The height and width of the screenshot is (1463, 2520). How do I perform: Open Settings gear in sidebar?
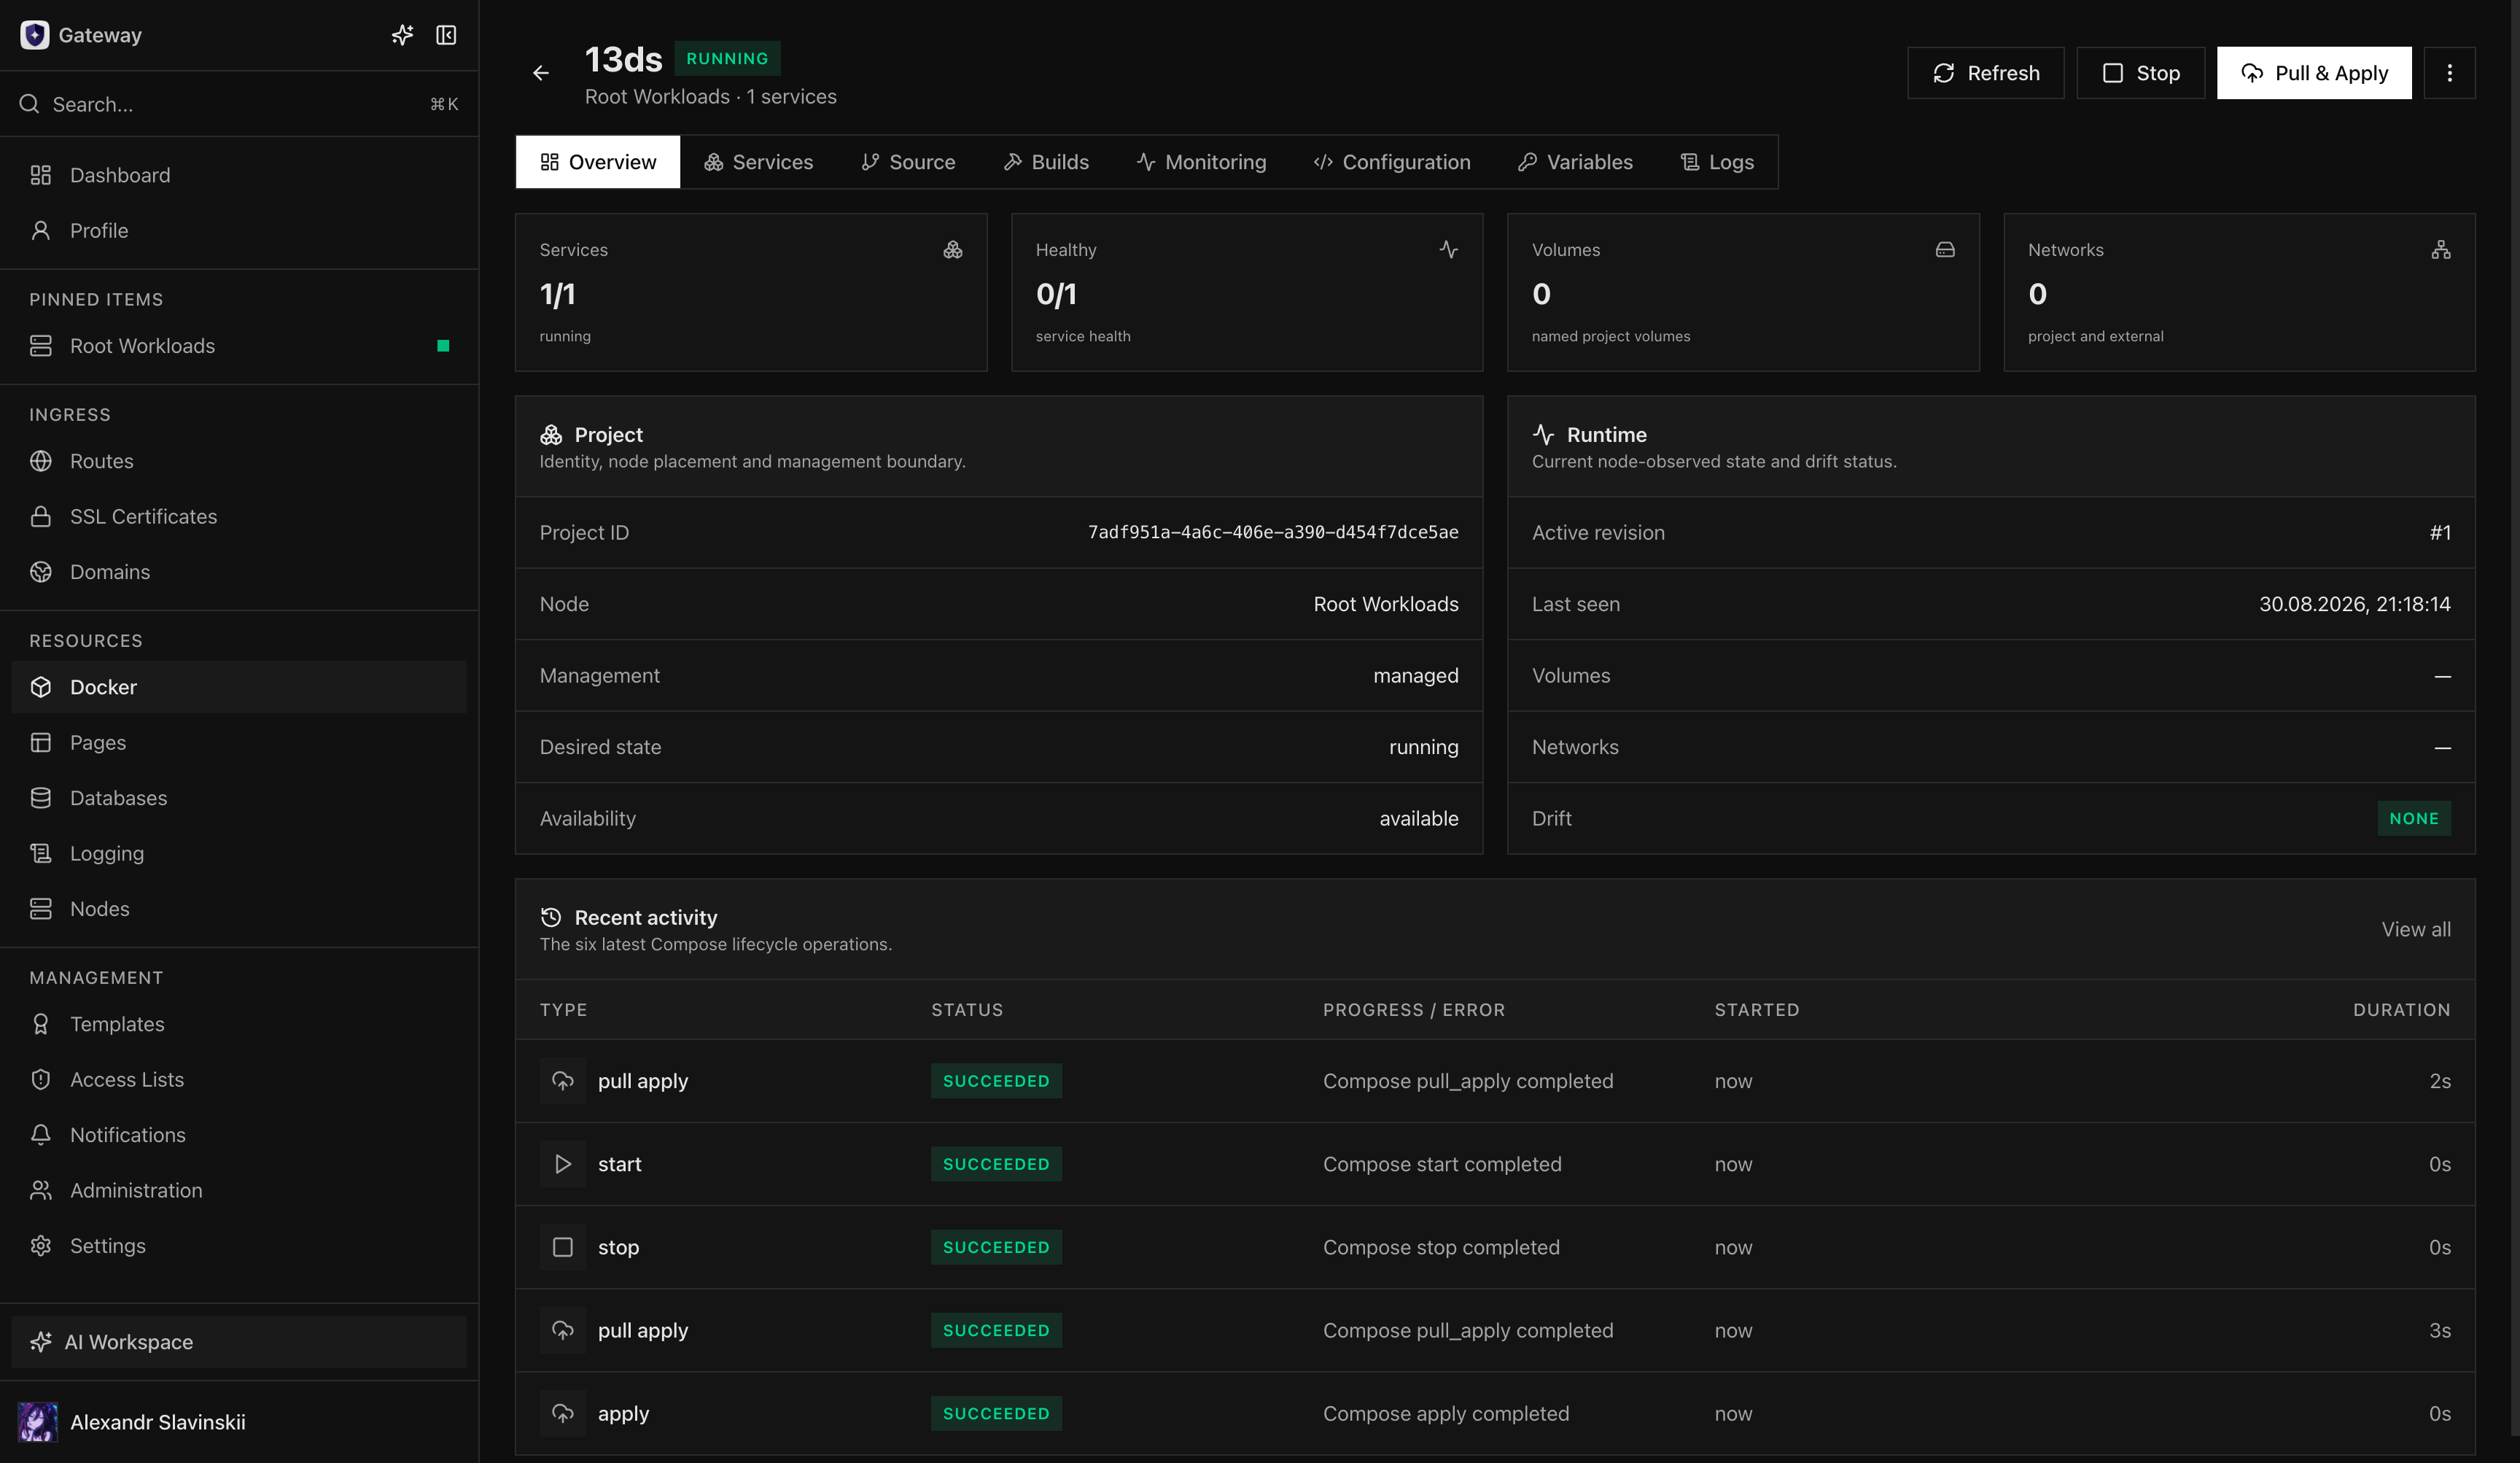pyautogui.click(x=239, y=1245)
